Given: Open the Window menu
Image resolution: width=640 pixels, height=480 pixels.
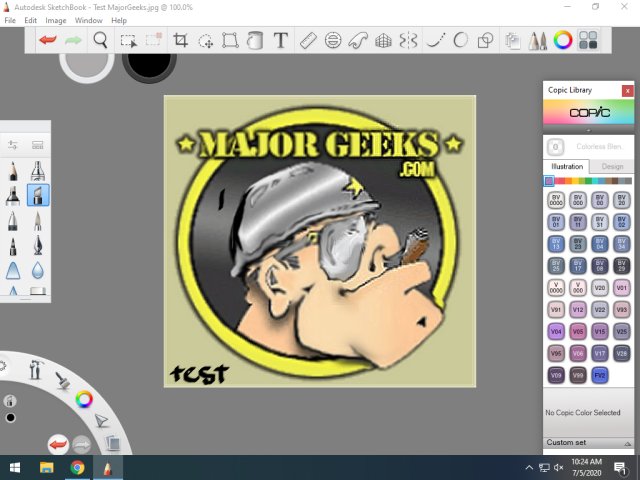Looking at the screenshot, I should click(89, 20).
